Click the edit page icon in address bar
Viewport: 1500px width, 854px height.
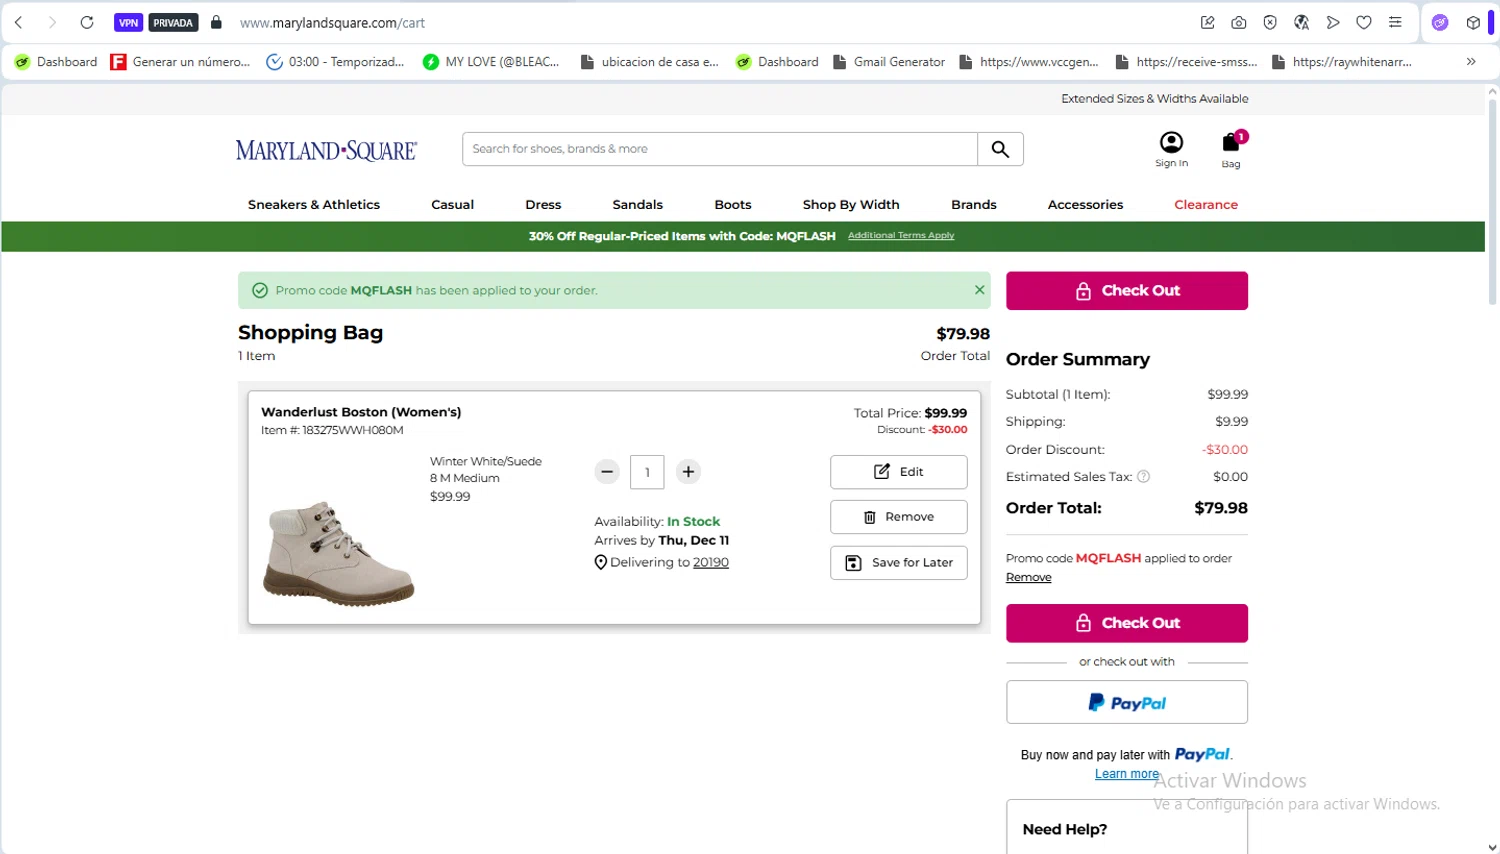point(1208,22)
